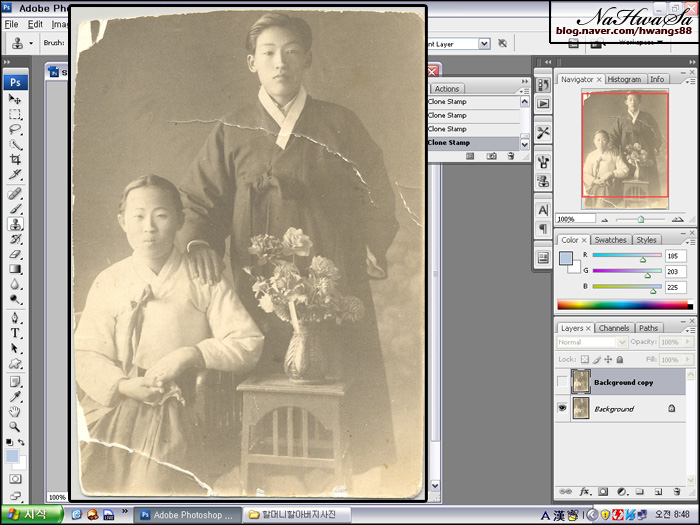Expand the layer Opacity slider arrow
This screenshot has height=525, width=700.
(x=689, y=343)
